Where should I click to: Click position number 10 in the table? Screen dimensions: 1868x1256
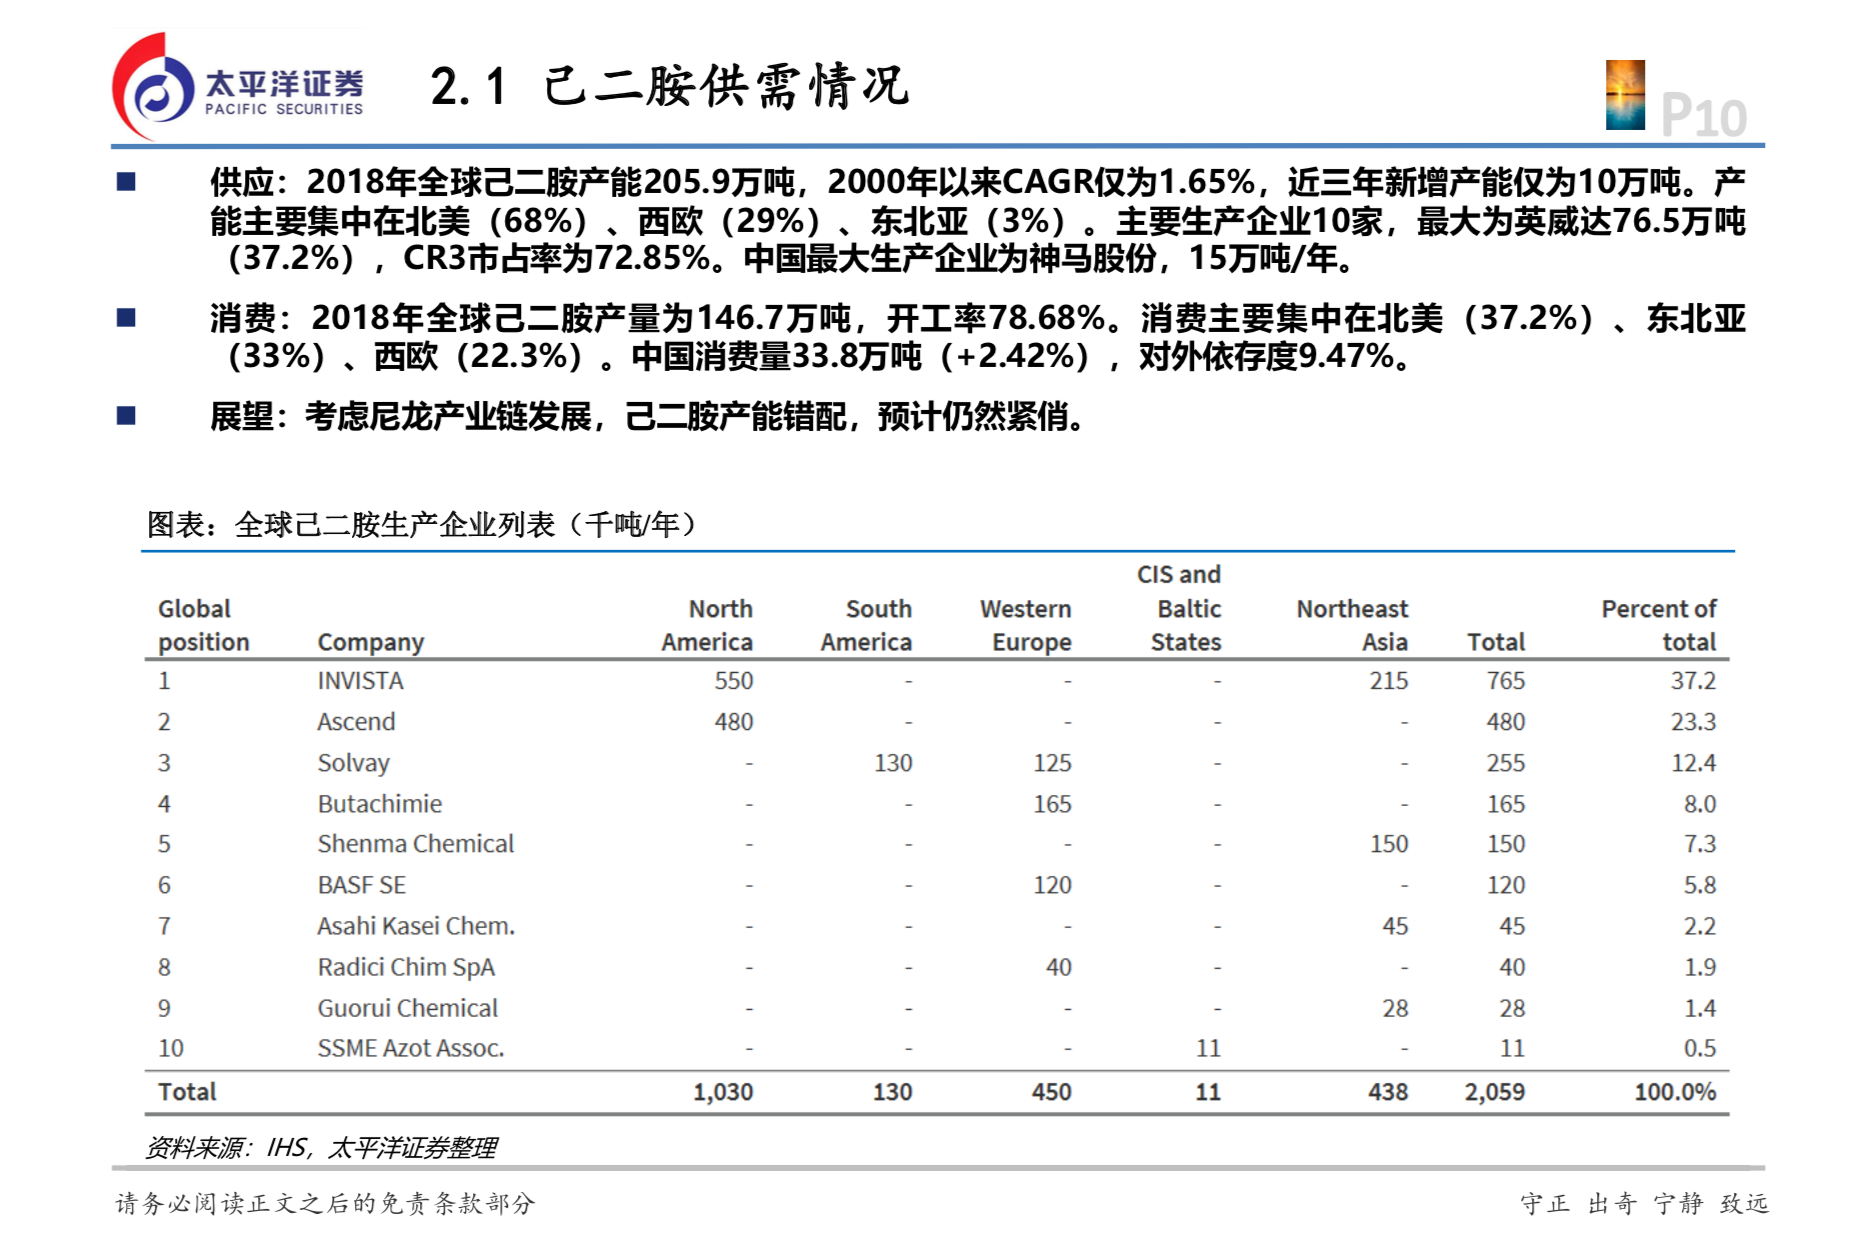[171, 1048]
